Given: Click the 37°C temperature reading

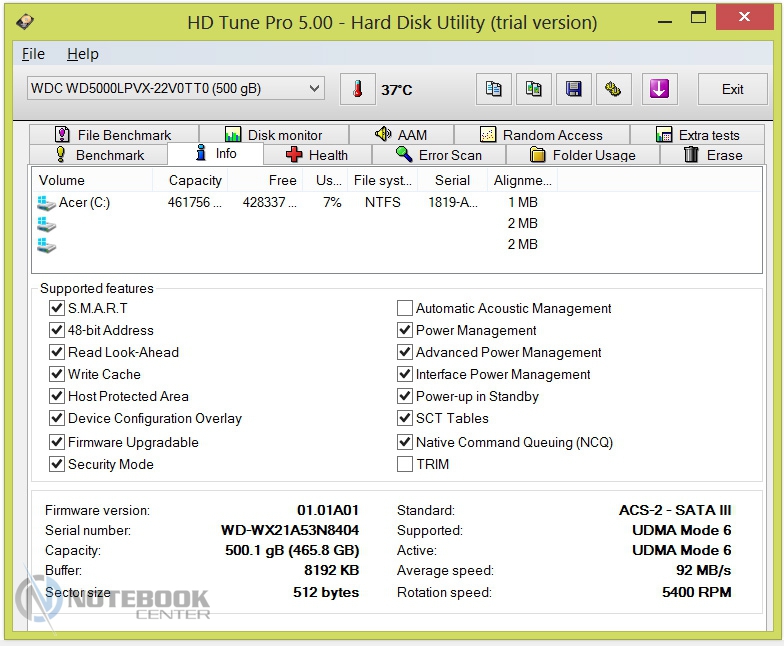Looking at the screenshot, I should coord(396,90).
